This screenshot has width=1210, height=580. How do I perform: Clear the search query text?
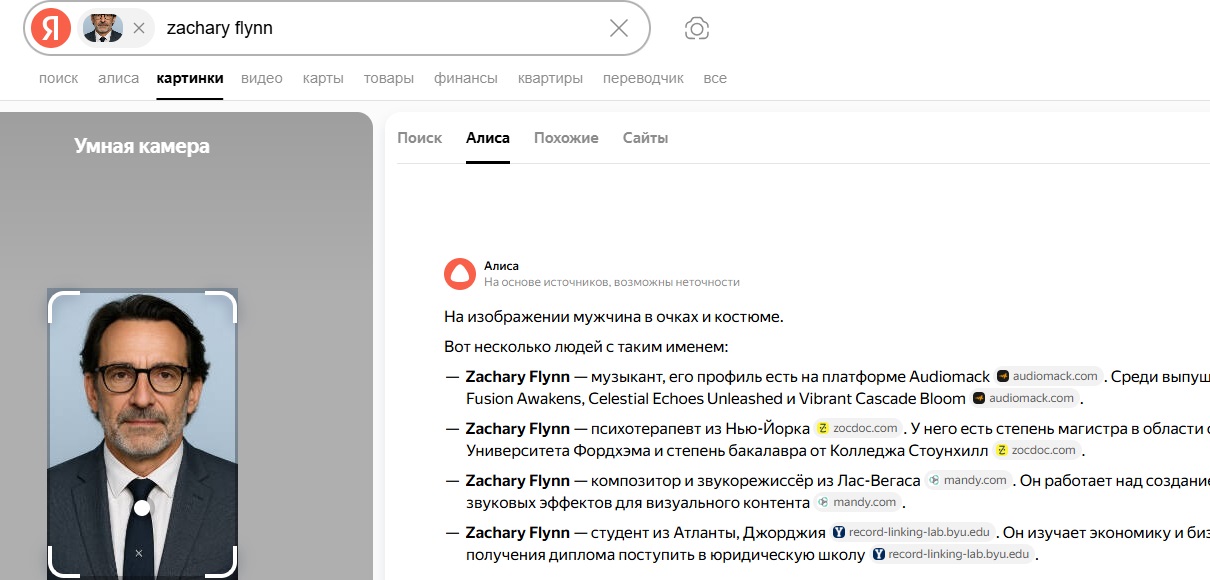[x=619, y=28]
